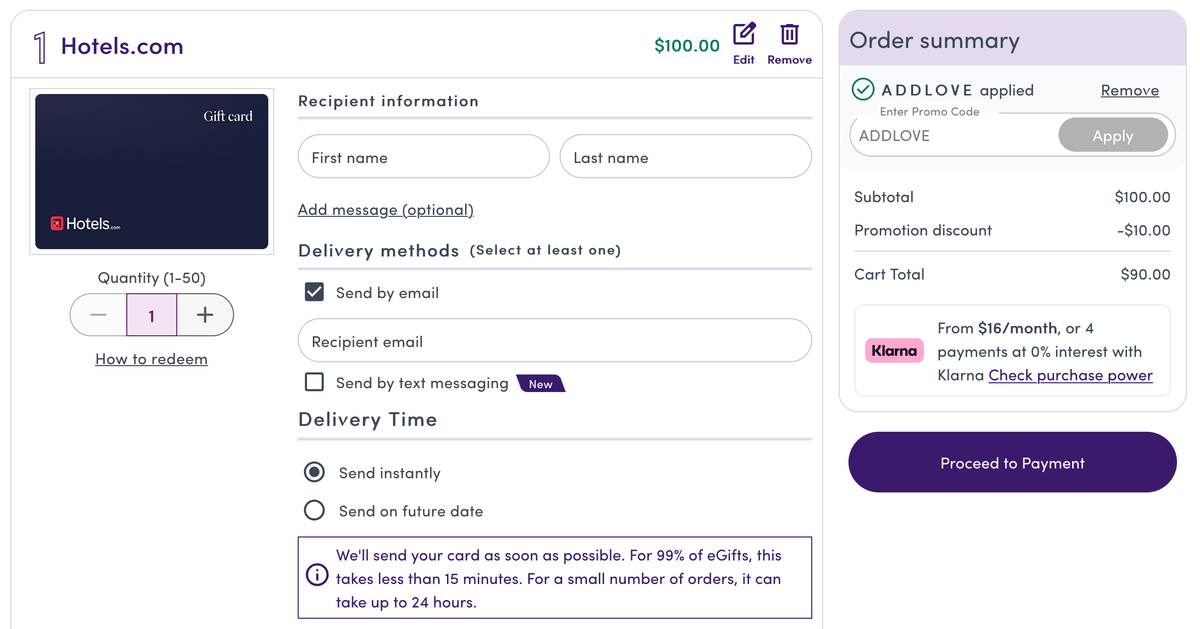
Task: Click the Hotels.com title text
Action: click(122, 46)
